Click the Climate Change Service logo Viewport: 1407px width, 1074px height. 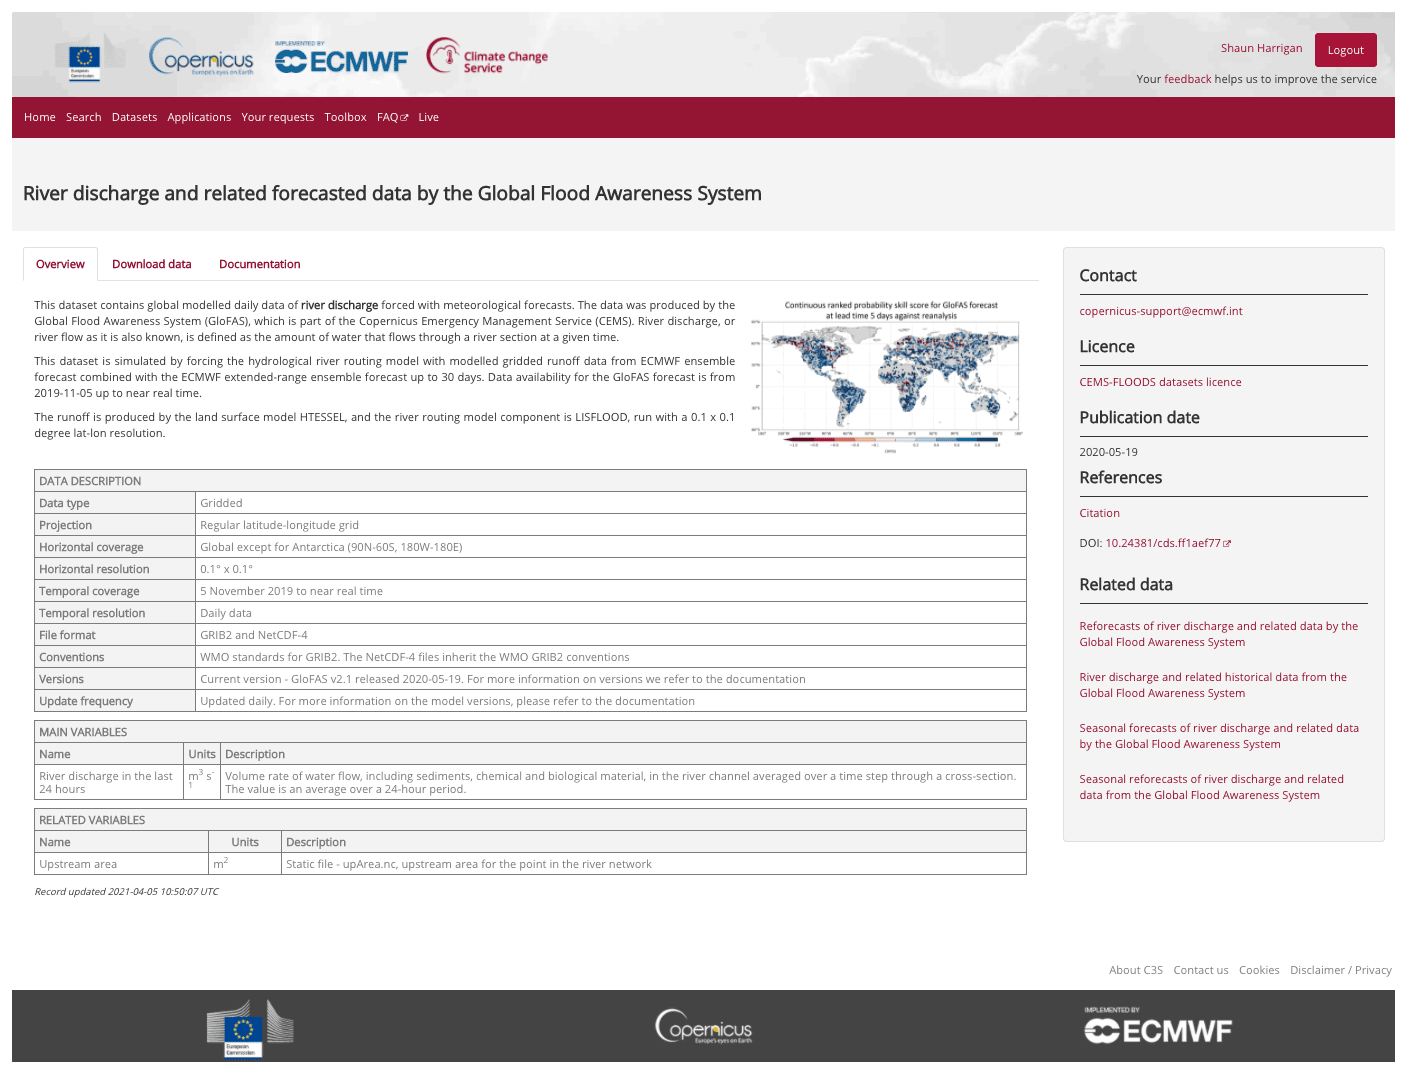(x=487, y=58)
